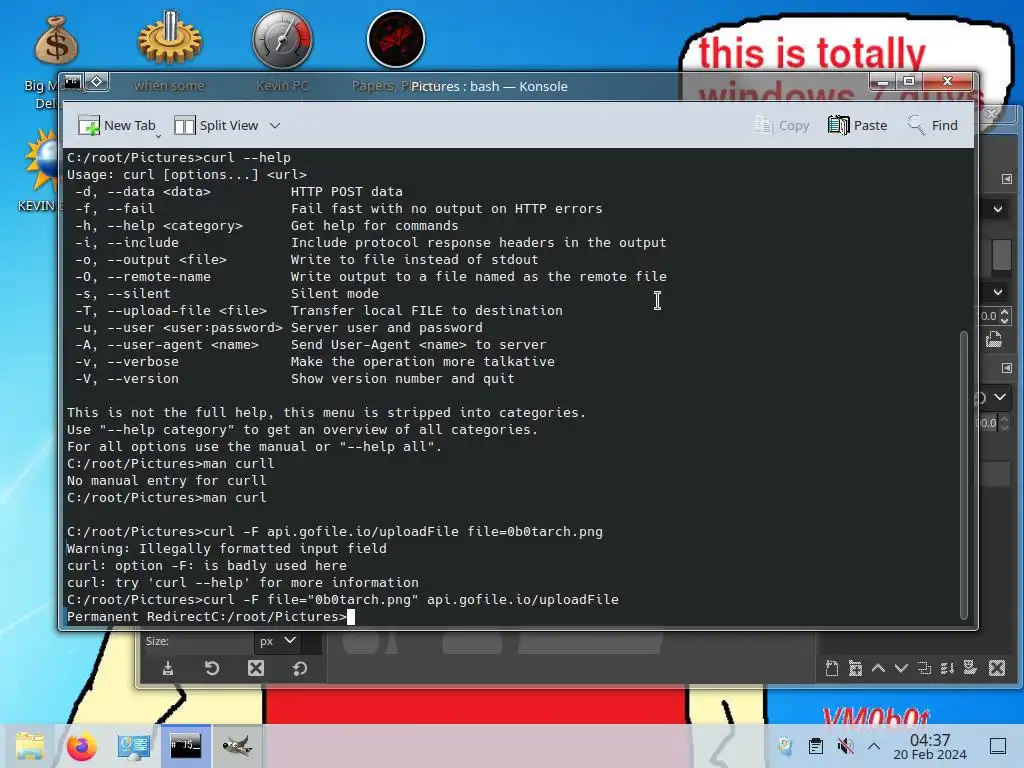Screen dimensions: 1024x768
Task: Launch Firefox from the taskbar
Action: pyautogui.click(x=81, y=746)
